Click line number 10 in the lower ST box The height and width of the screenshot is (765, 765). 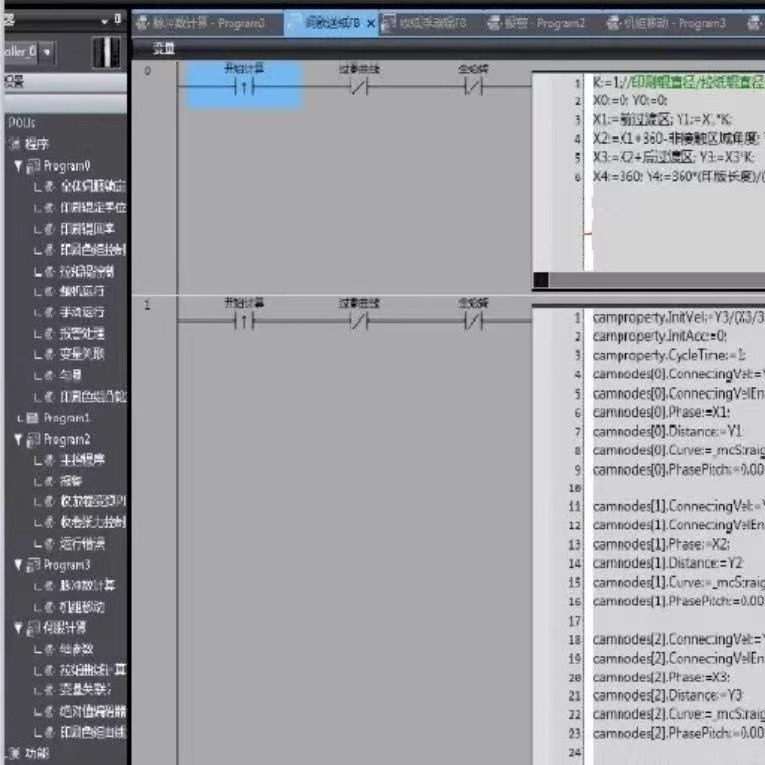click(575, 488)
